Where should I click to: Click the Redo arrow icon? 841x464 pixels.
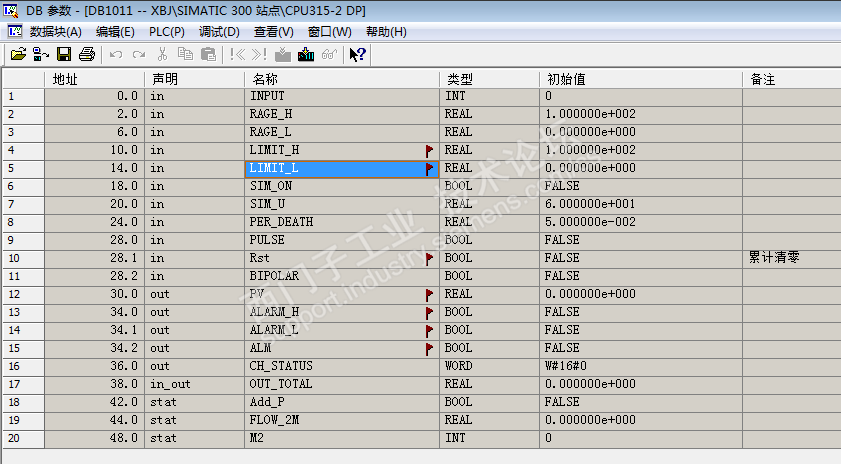(139, 54)
